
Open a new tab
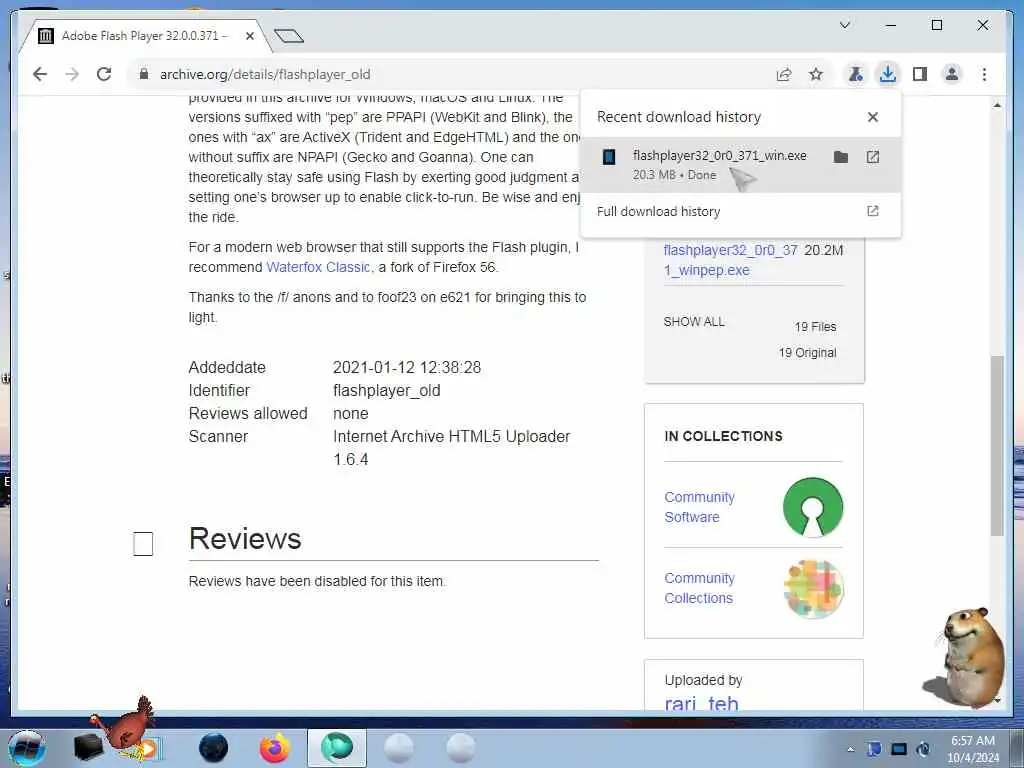[289, 36]
